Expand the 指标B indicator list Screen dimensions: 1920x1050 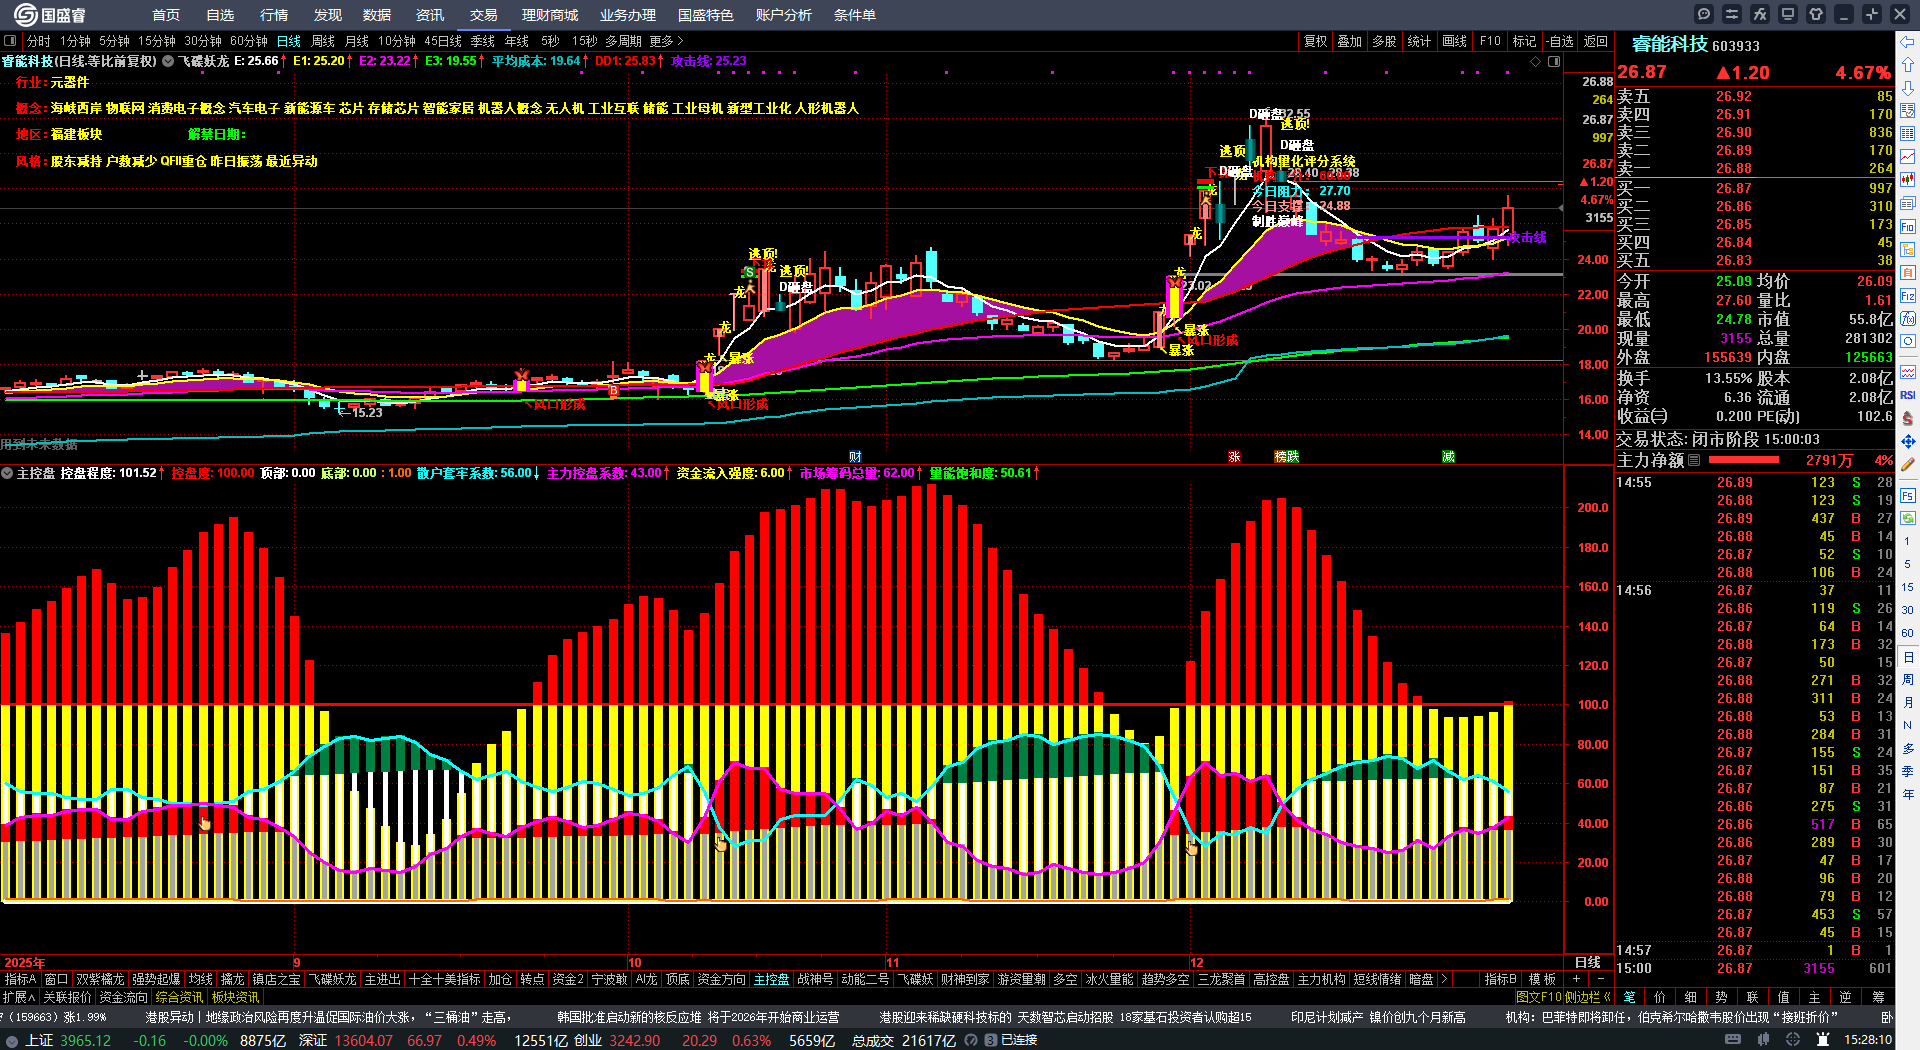coord(1500,979)
